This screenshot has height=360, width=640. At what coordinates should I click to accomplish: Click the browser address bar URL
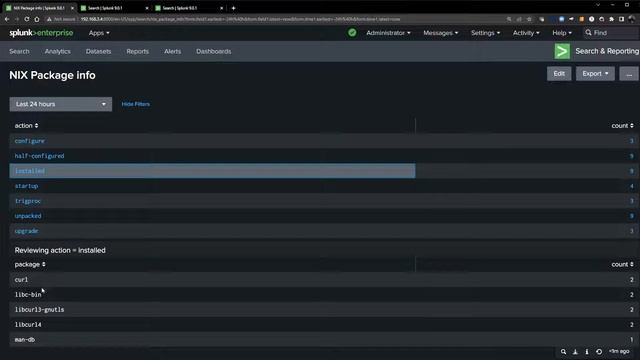click(241, 19)
